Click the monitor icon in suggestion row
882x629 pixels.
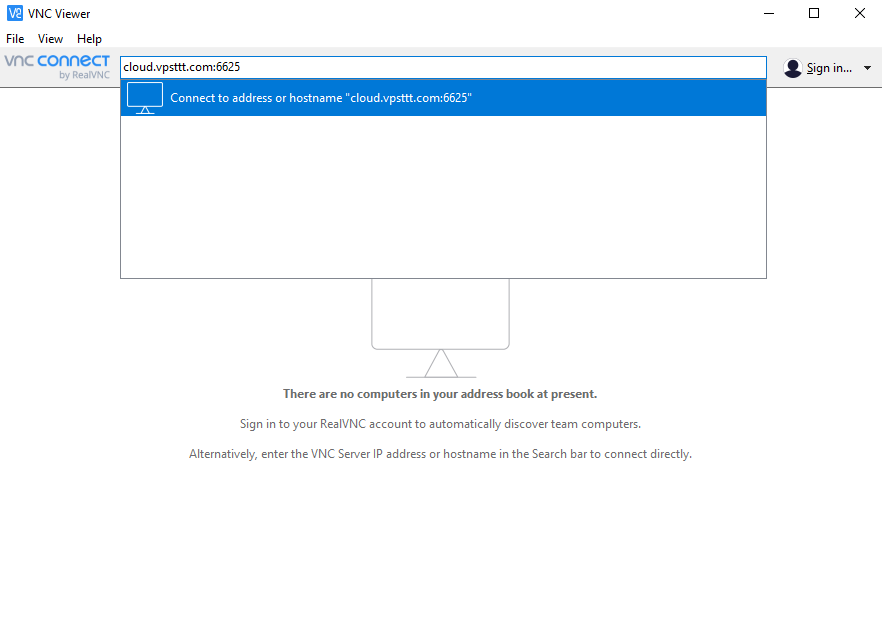145,98
